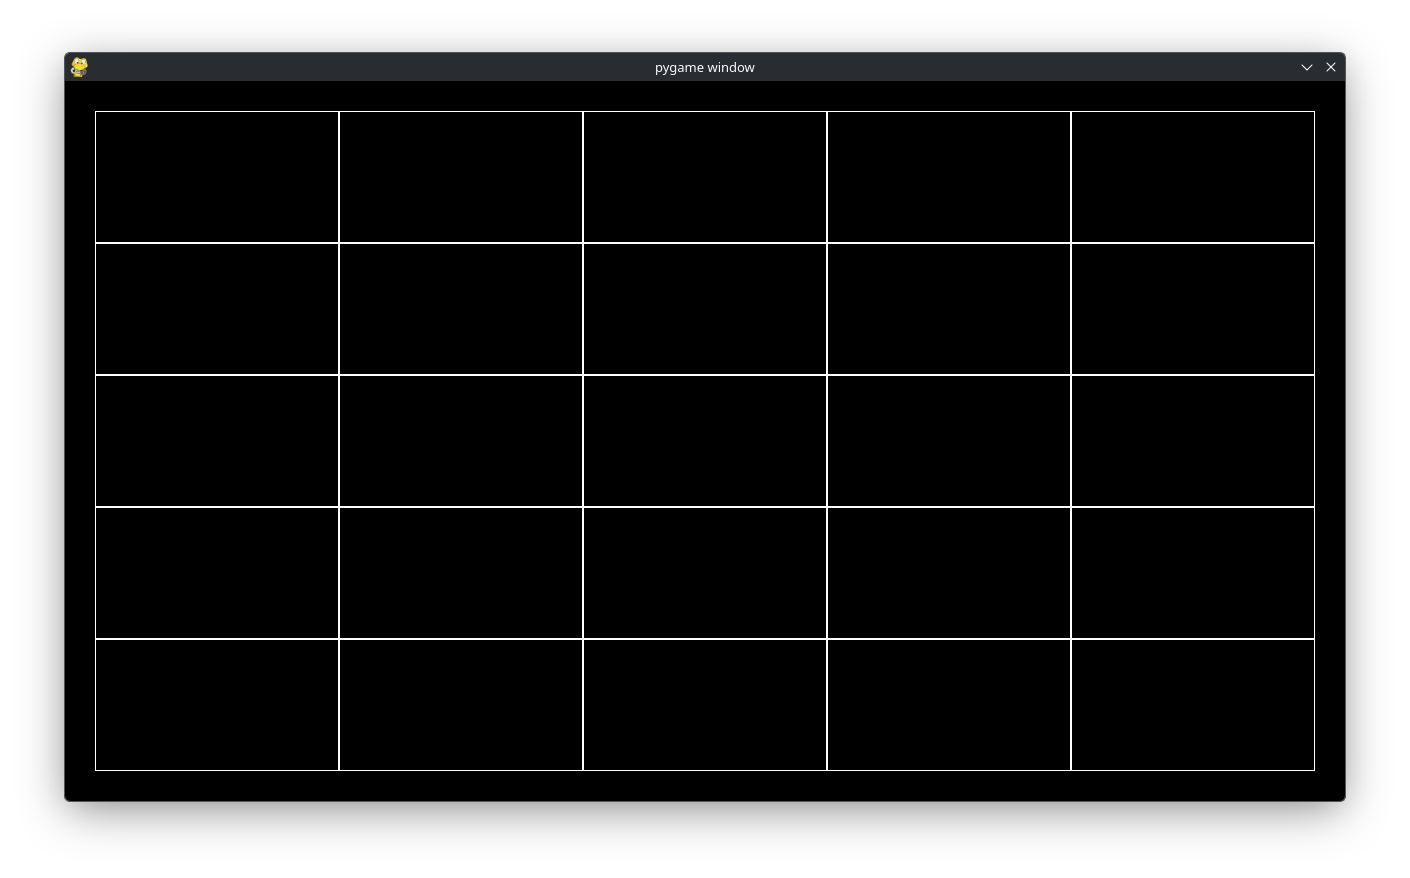Select the bottom-left cell of the grid
Image resolution: width=1410 pixels, height=878 pixels.
(217, 705)
